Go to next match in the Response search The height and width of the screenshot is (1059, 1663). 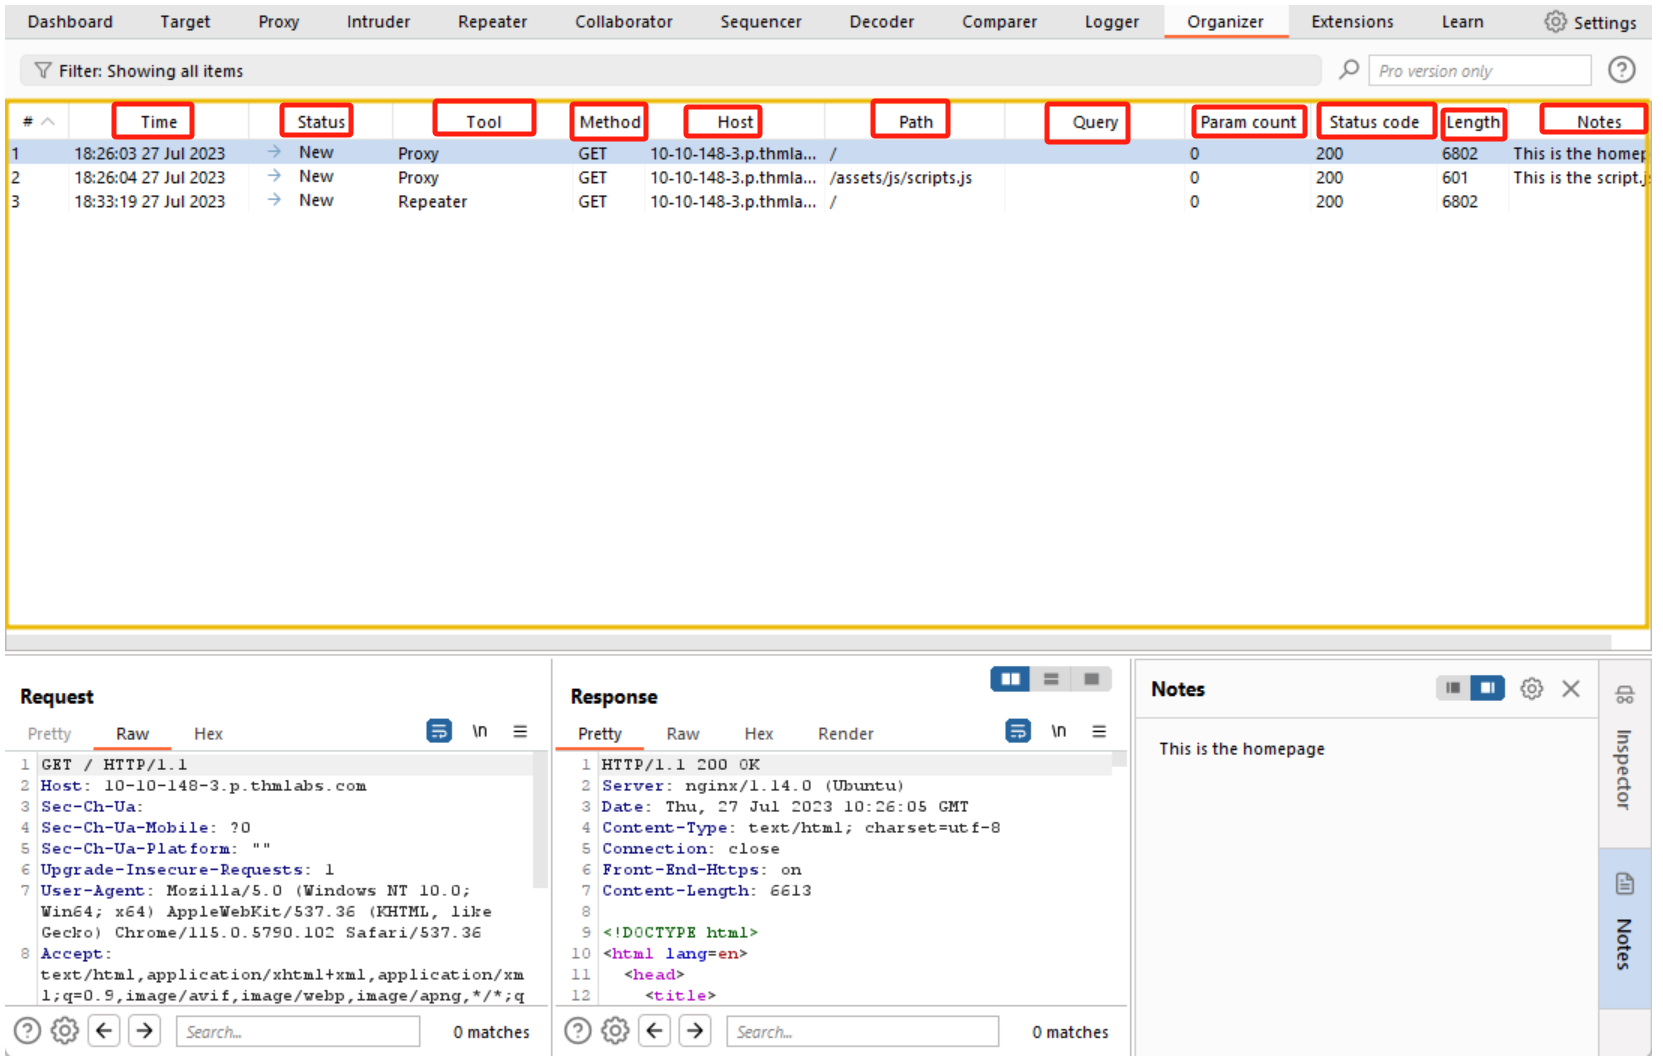tap(695, 1031)
